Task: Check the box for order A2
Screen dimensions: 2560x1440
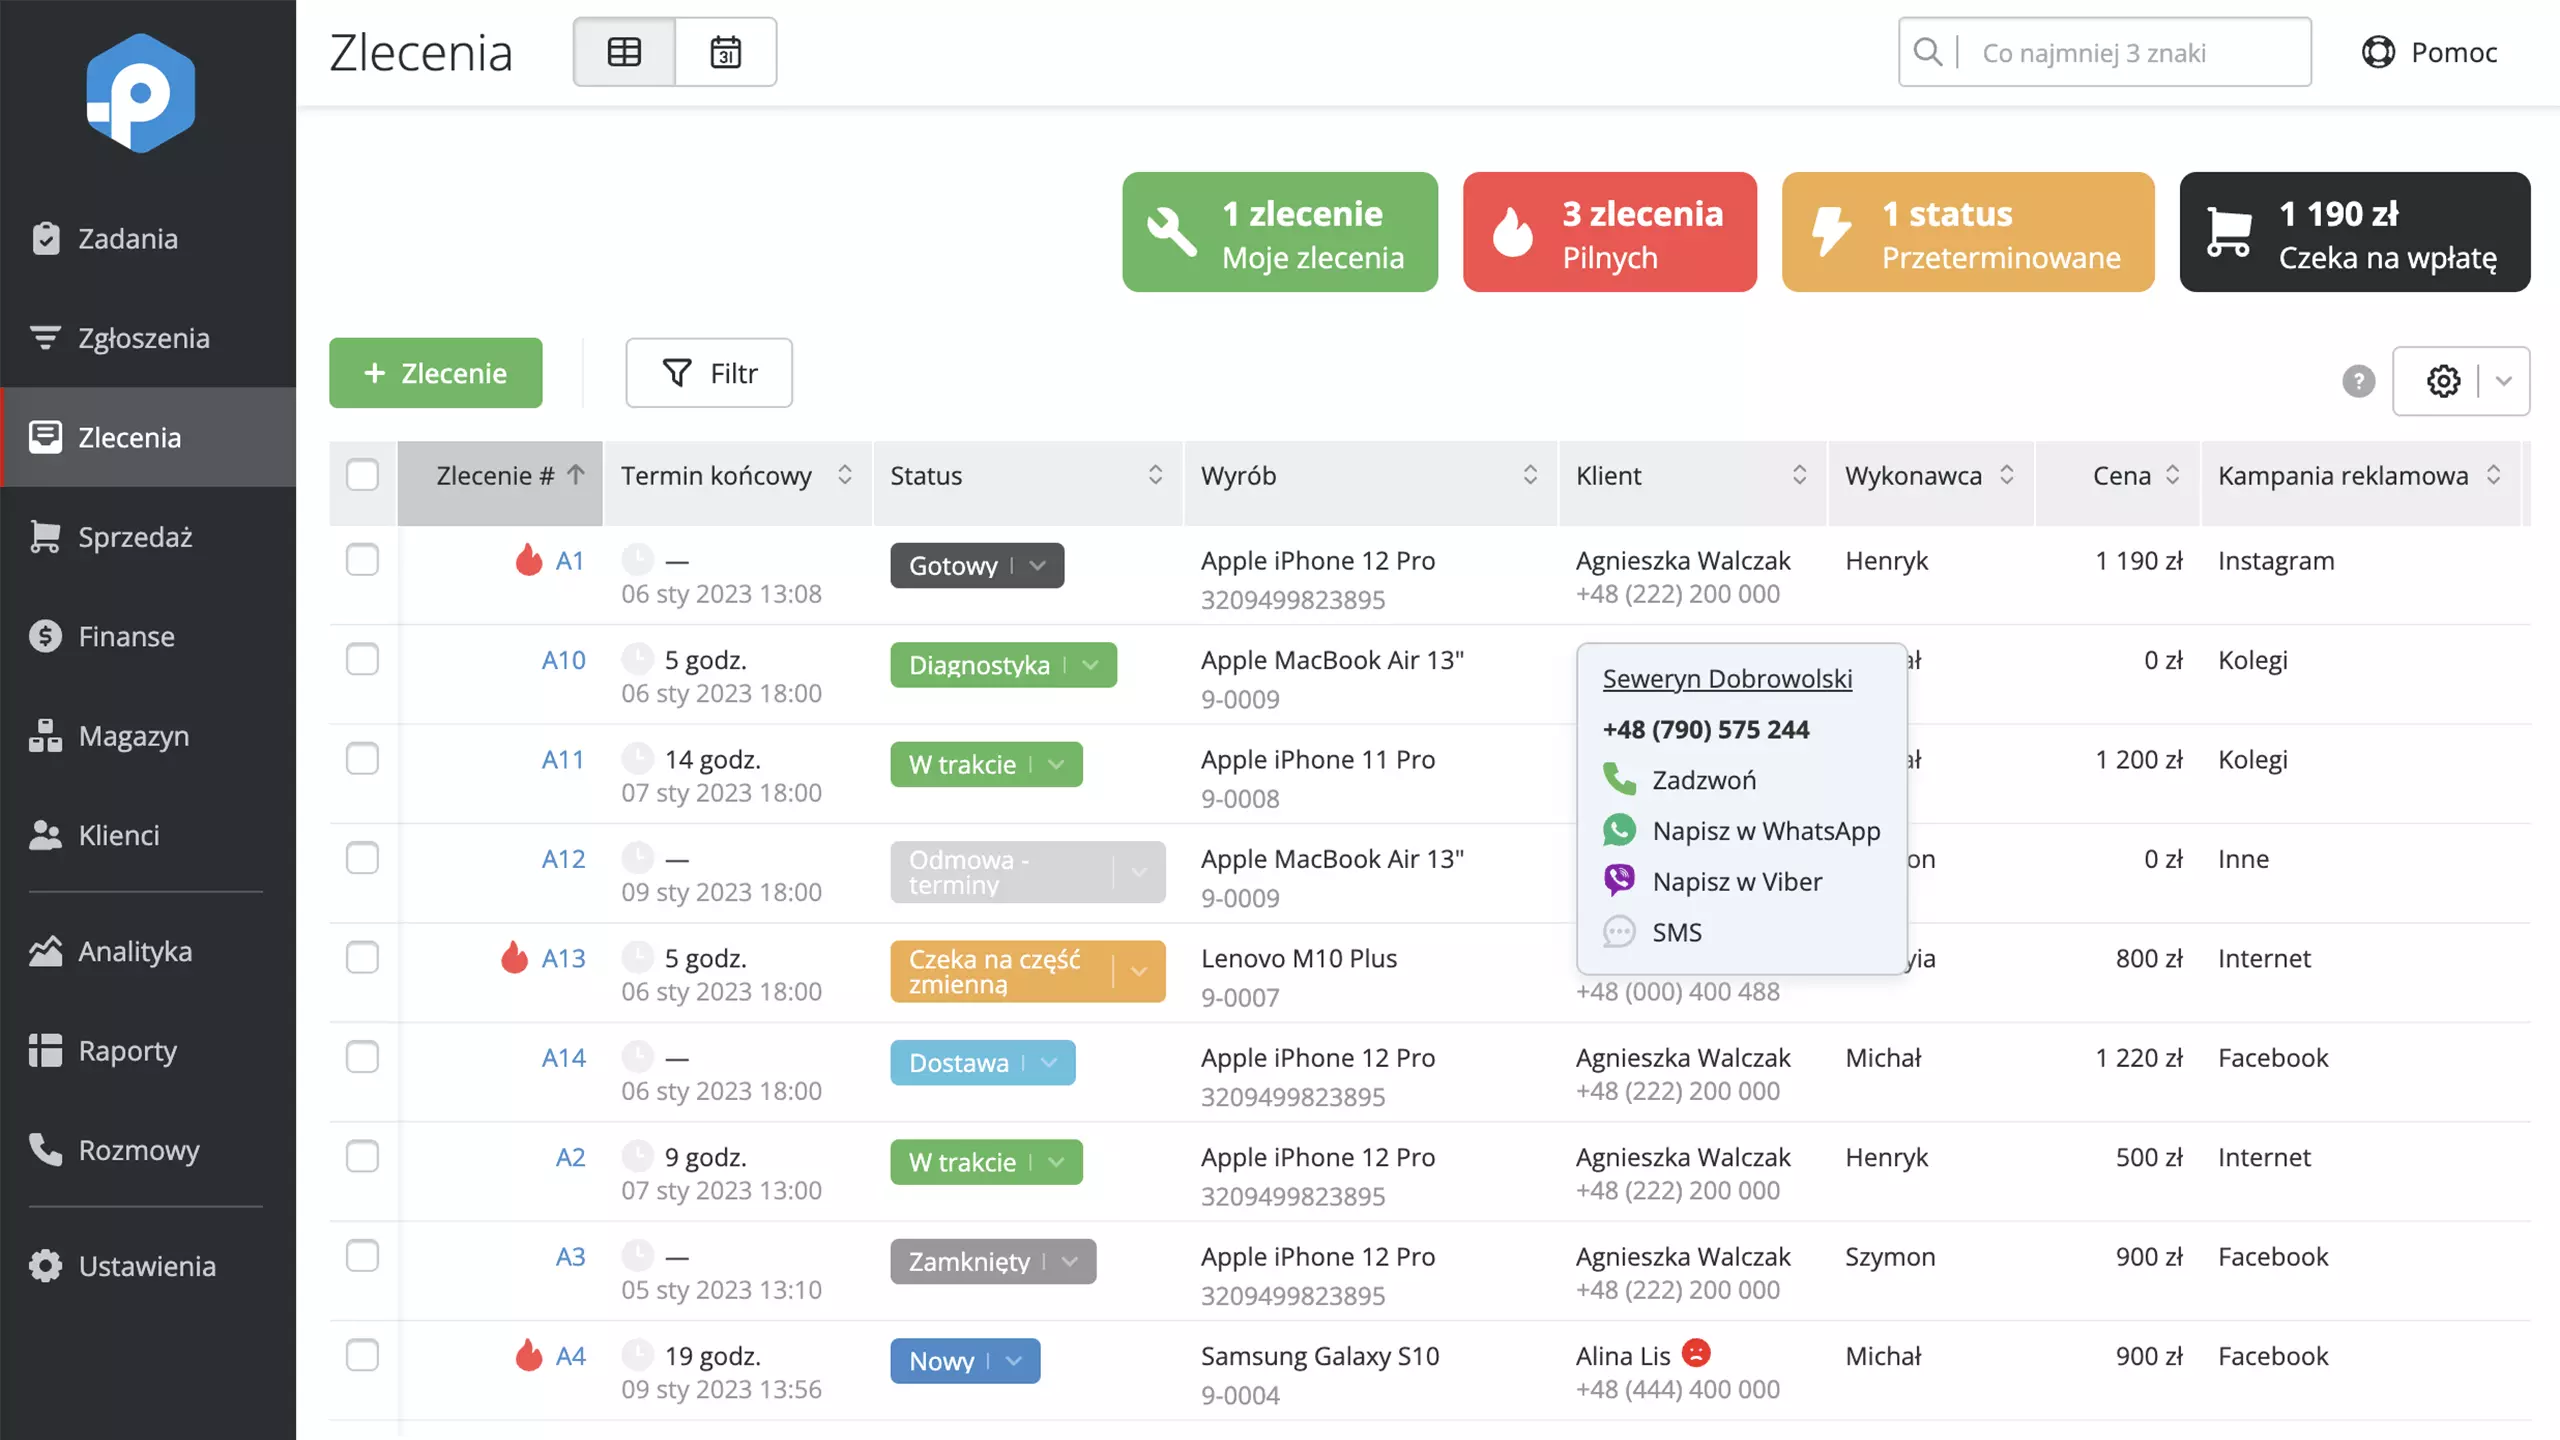Action: (362, 1156)
